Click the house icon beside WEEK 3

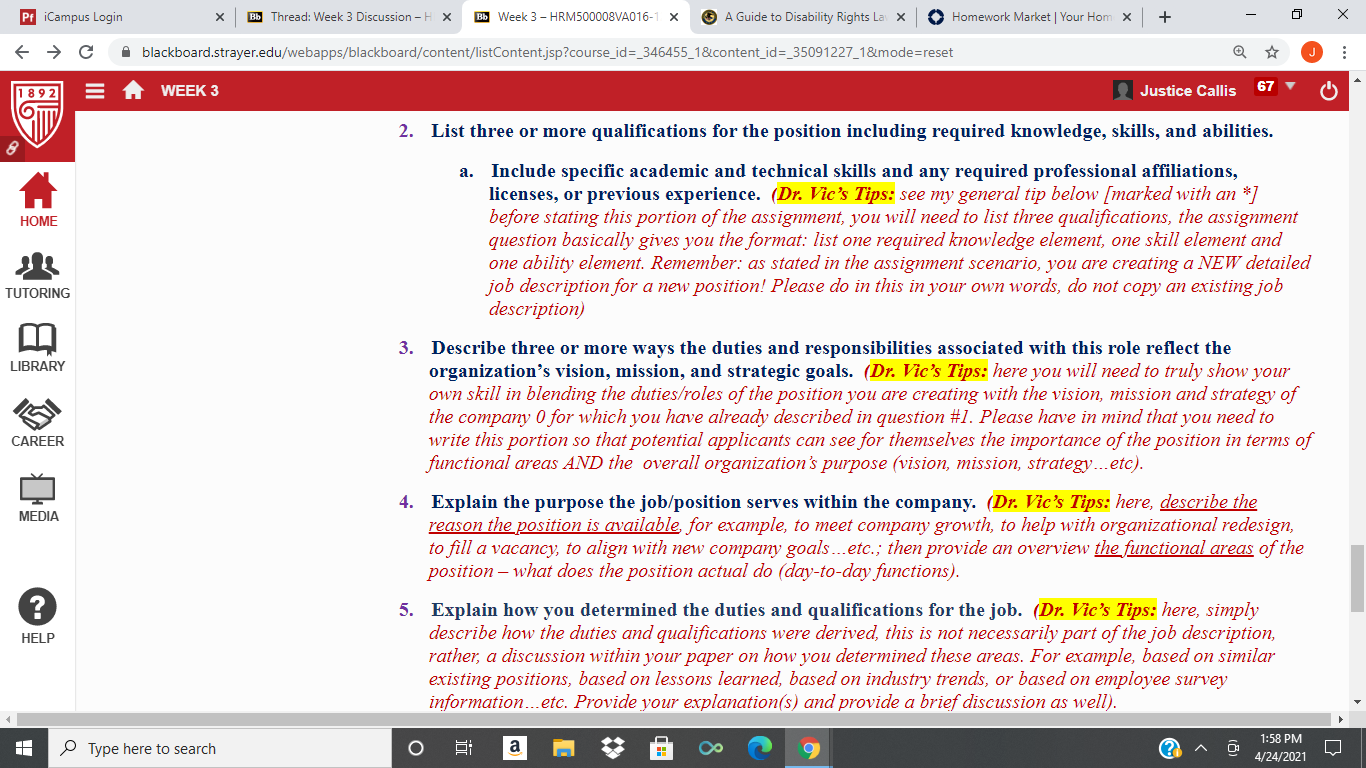point(133,90)
